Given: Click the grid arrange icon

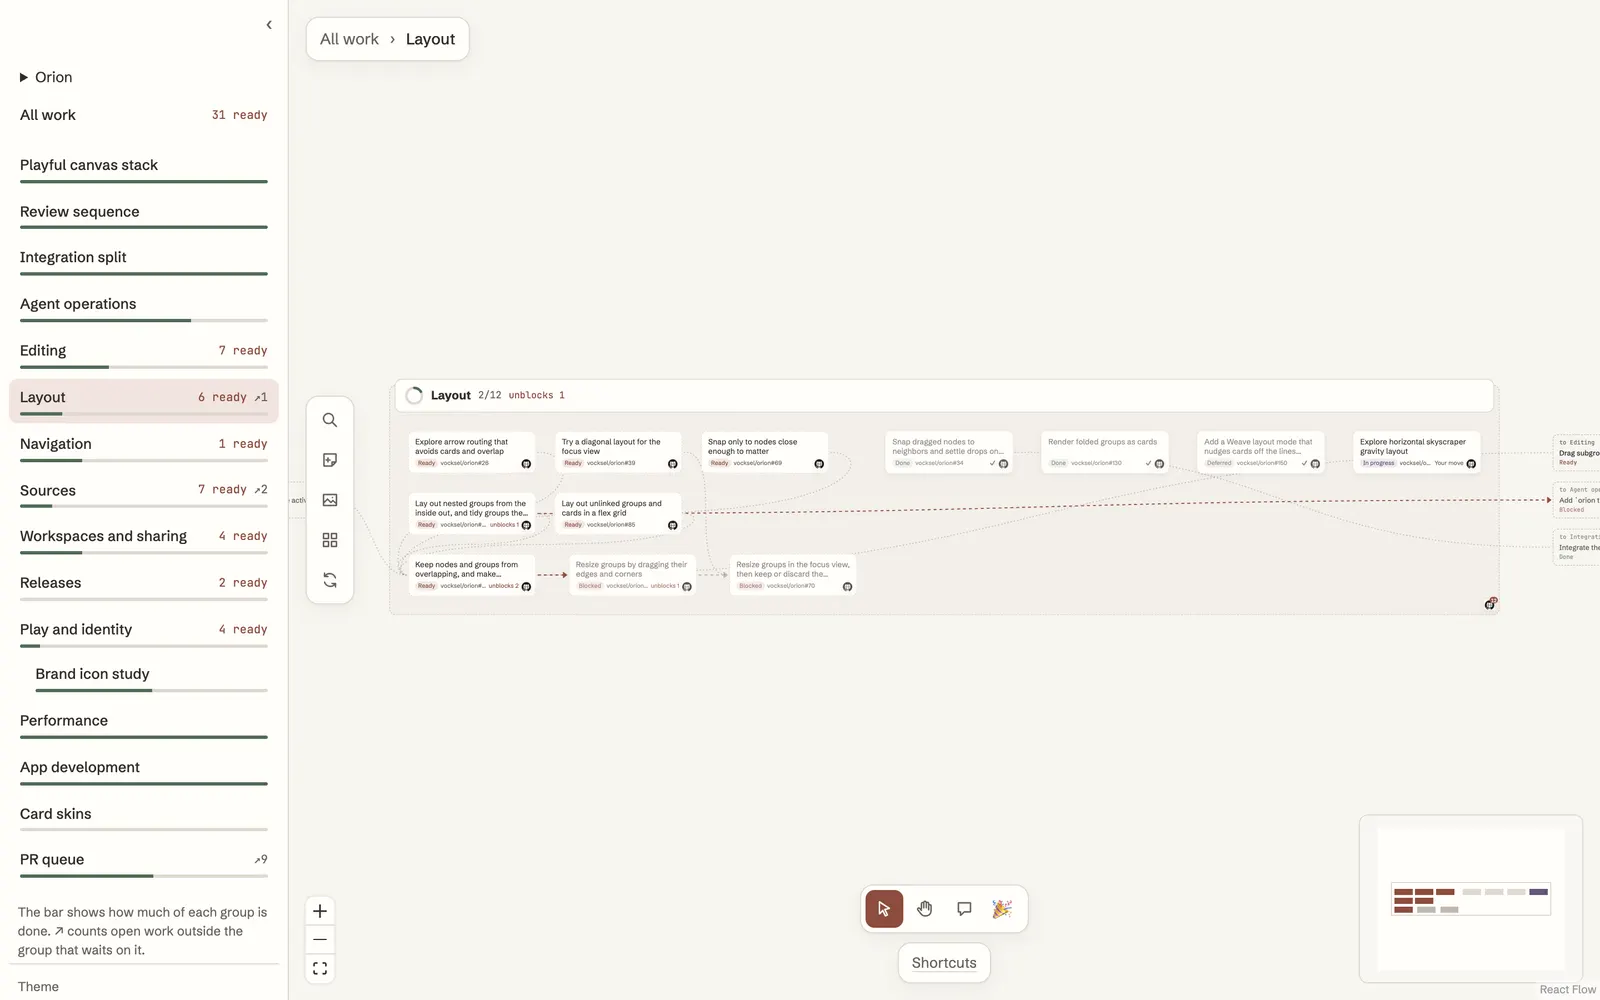Looking at the screenshot, I should [x=330, y=540].
